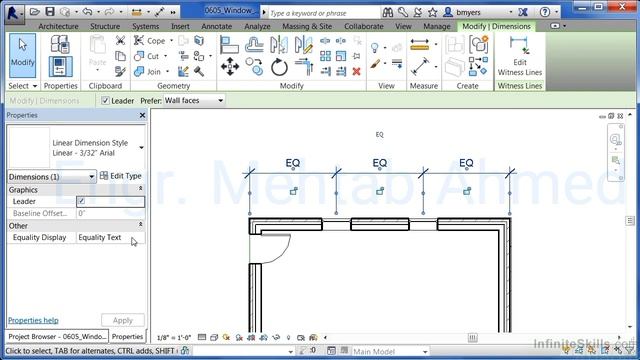Close the Properties palette
The height and width of the screenshot is (360, 640).
pos(142,116)
